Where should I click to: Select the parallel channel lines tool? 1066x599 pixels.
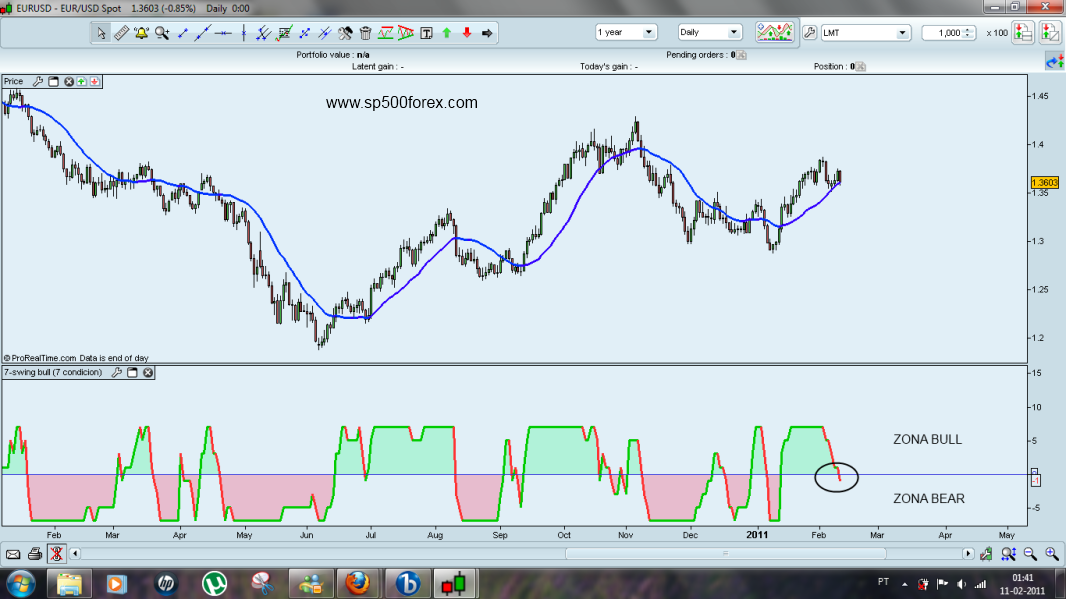264,33
